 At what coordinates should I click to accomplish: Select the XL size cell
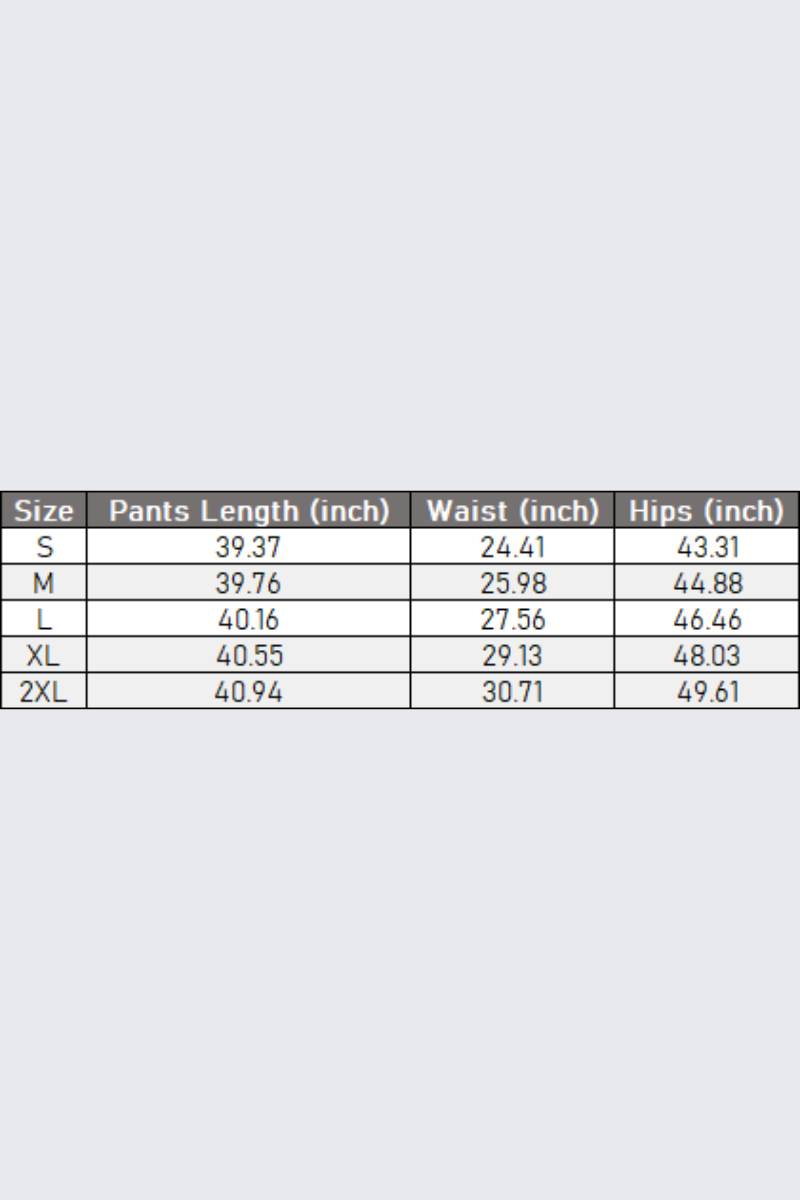coord(44,655)
